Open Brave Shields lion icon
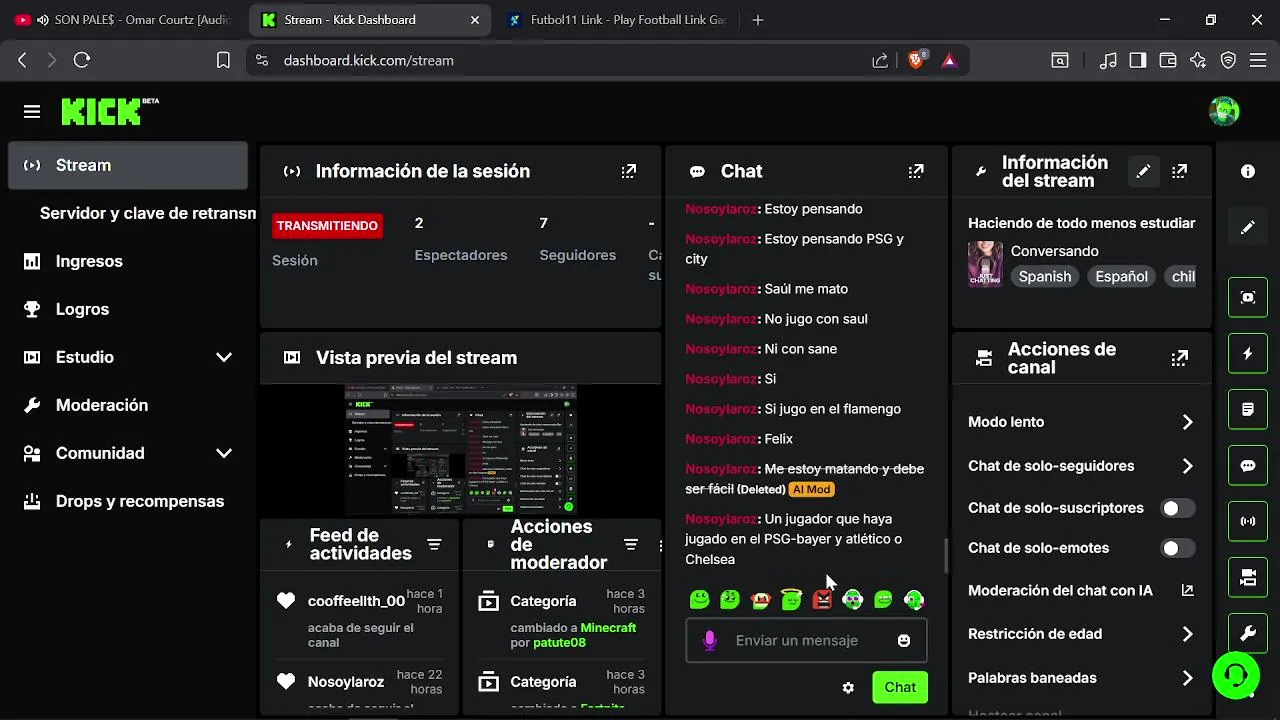This screenshot has height=720, width=1280. click(x=916, y=60)
